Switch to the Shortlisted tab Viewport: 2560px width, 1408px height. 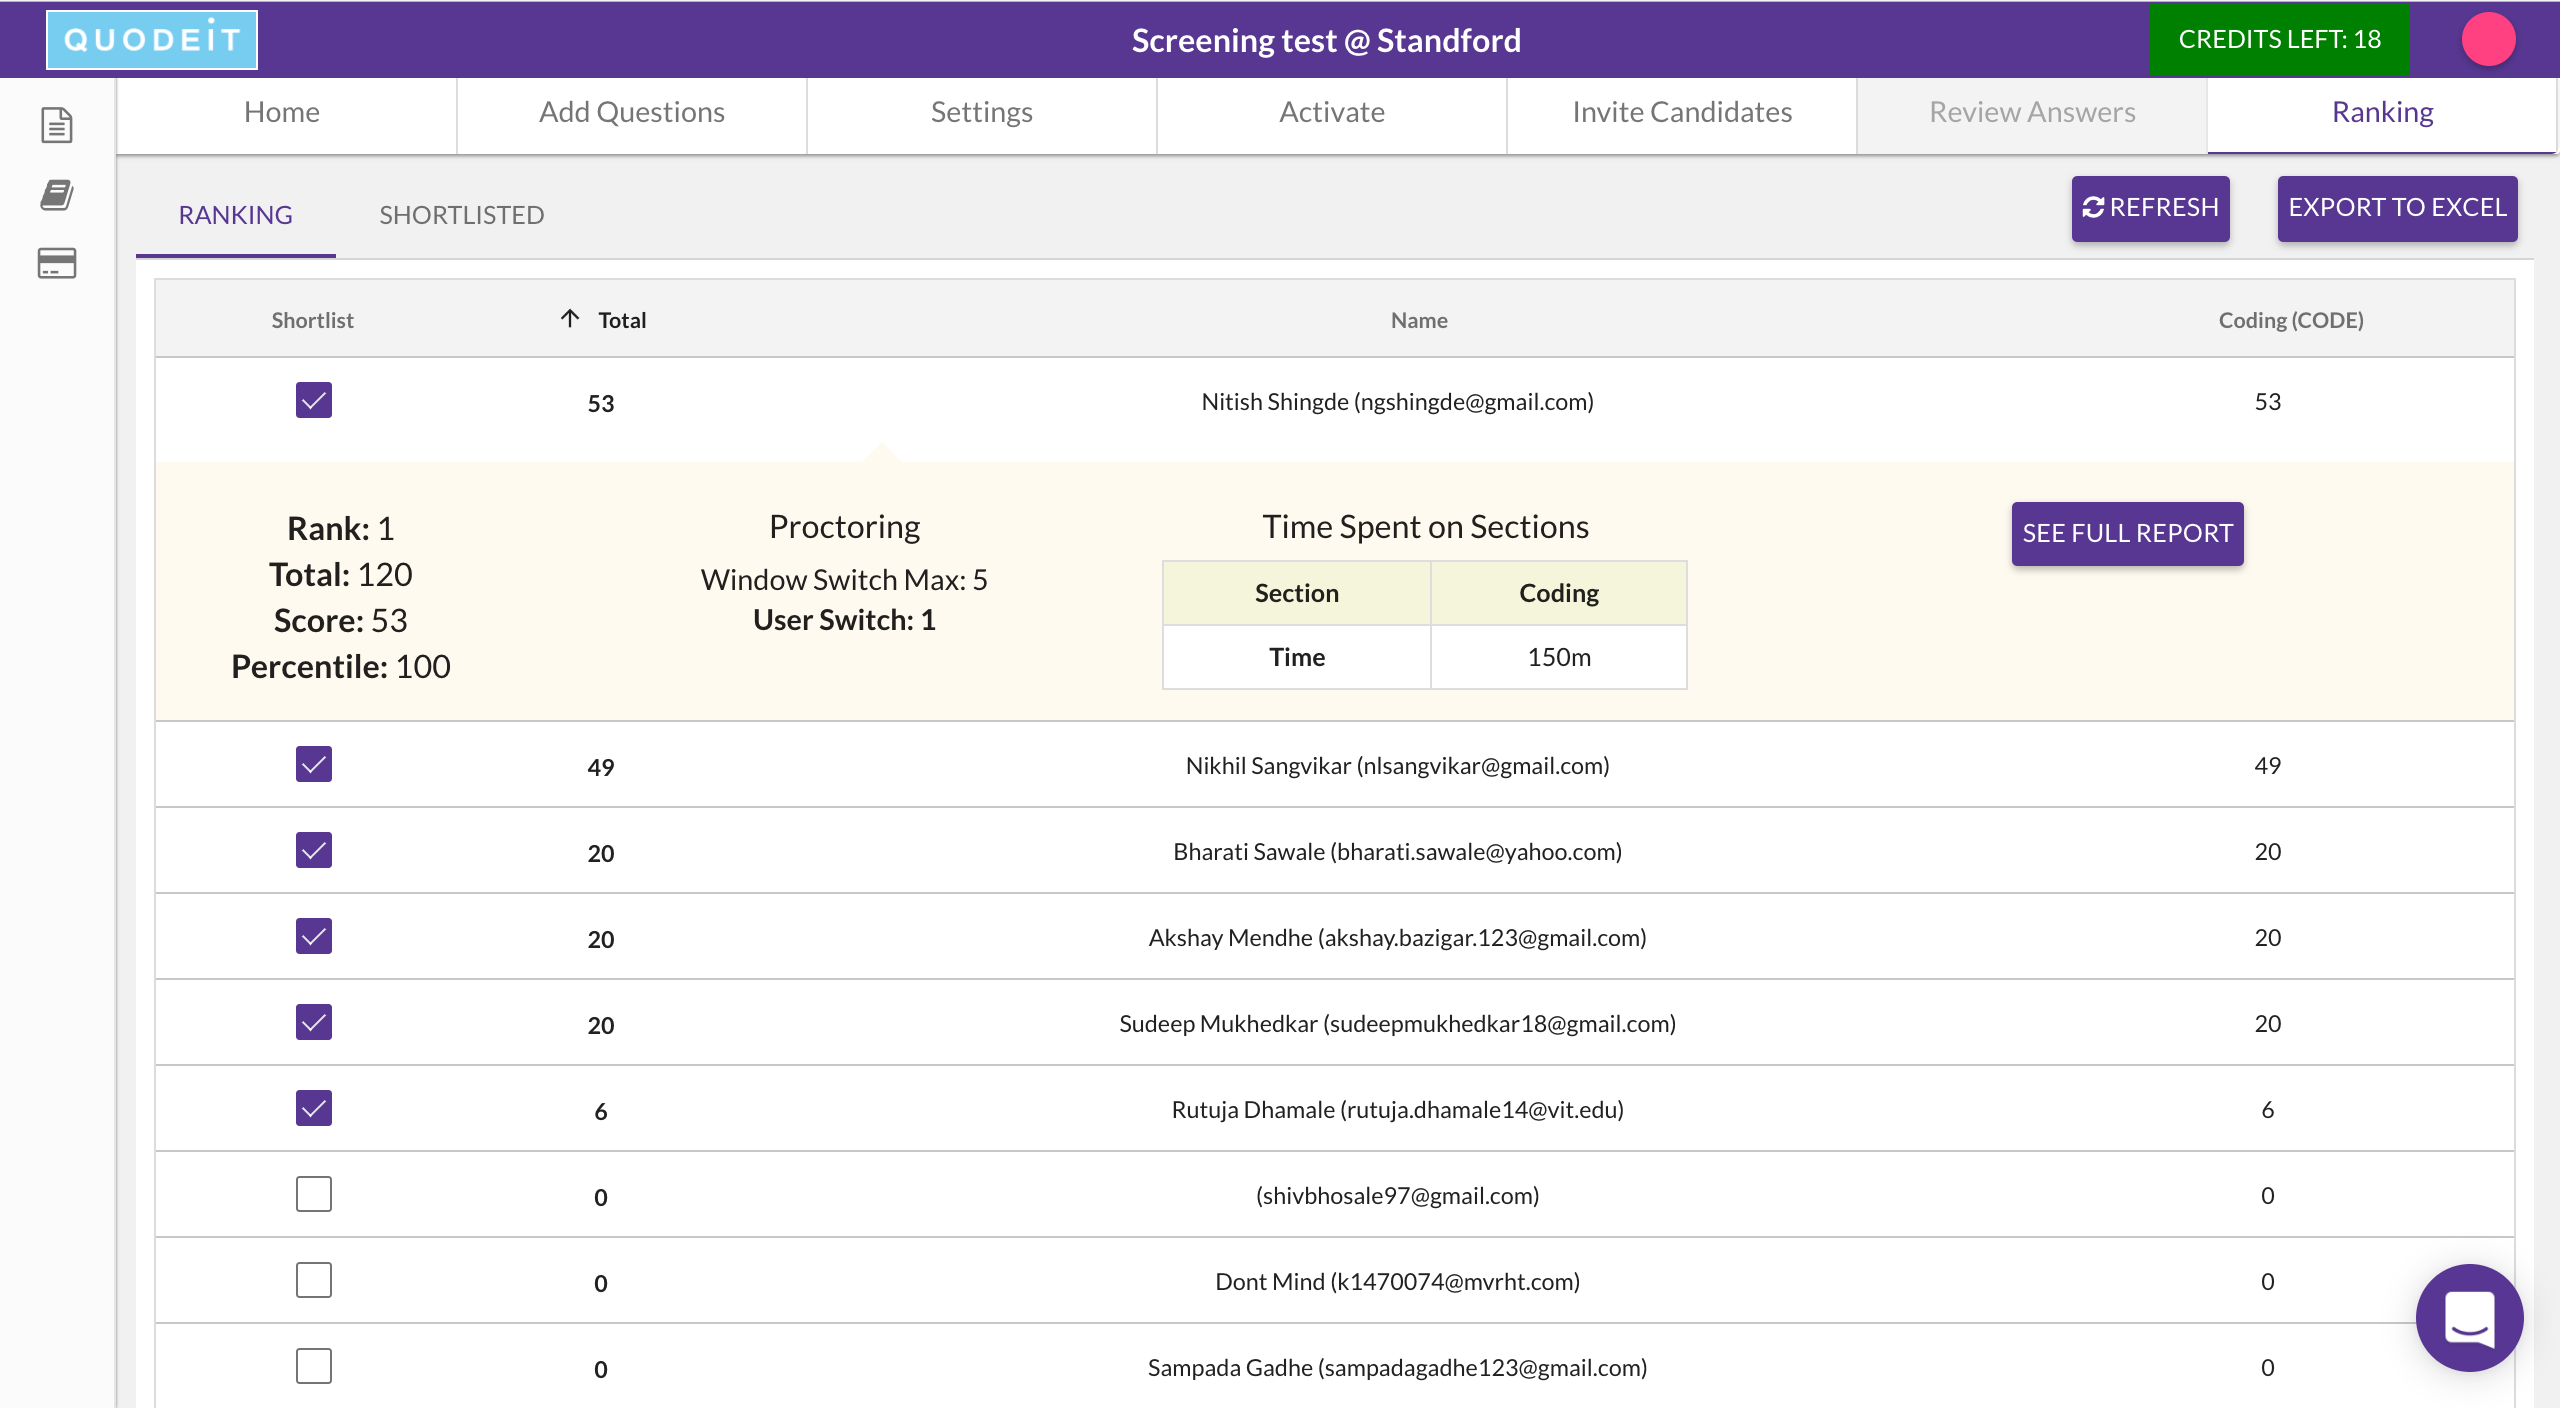[461, 215]
